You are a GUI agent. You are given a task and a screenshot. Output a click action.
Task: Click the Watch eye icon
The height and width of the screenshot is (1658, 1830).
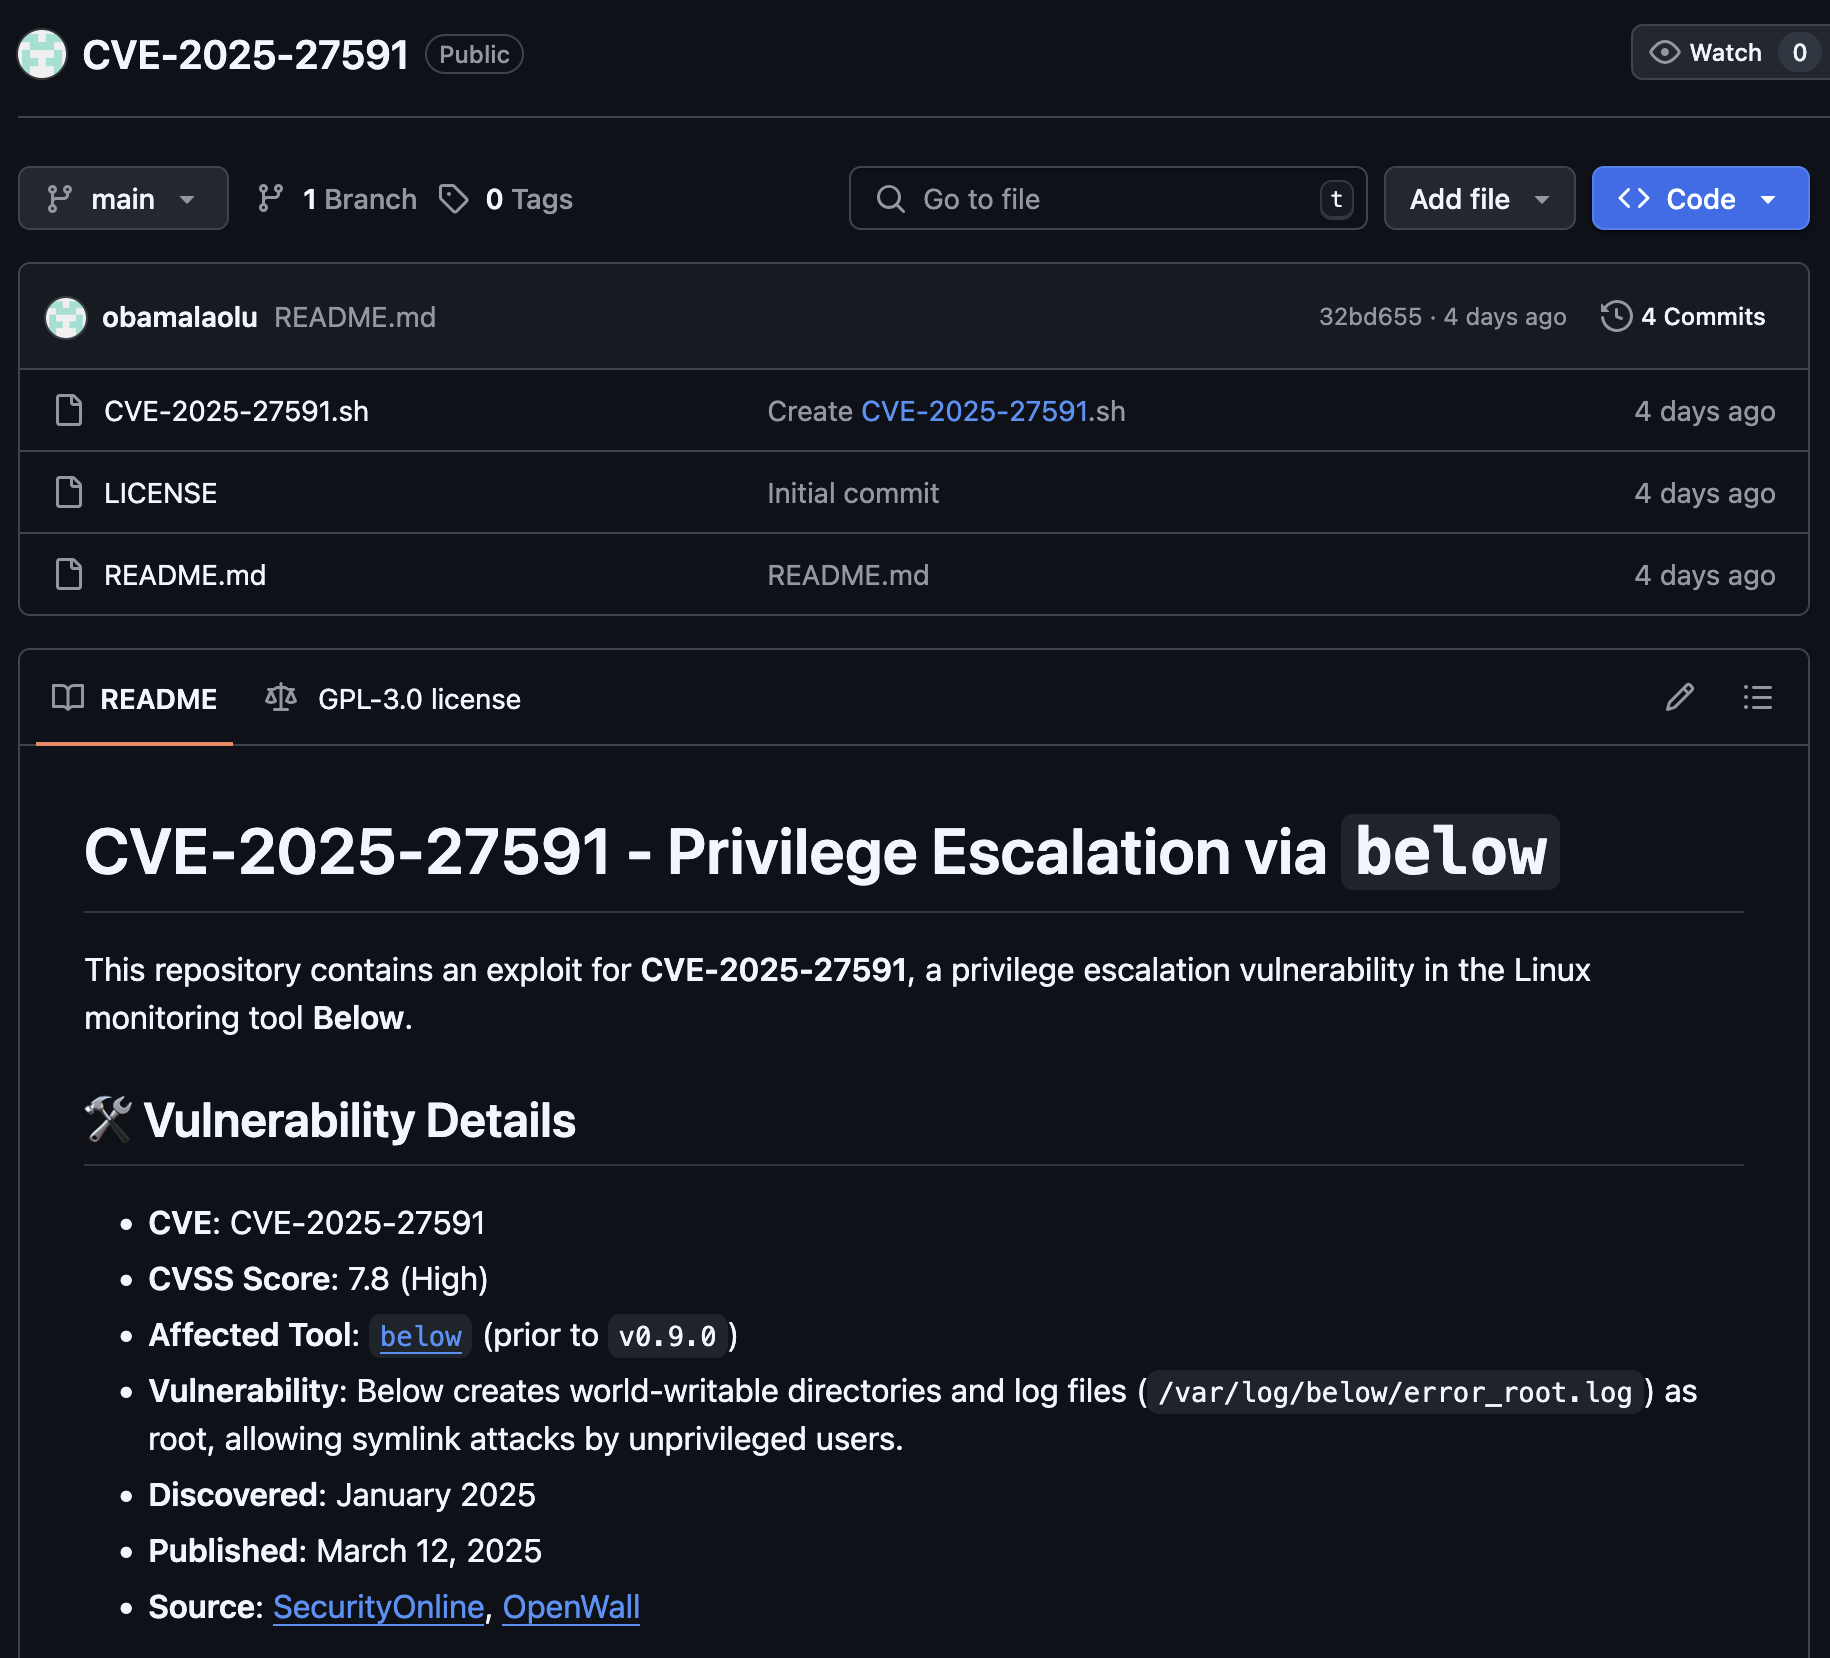click(x=1664, y=52)
